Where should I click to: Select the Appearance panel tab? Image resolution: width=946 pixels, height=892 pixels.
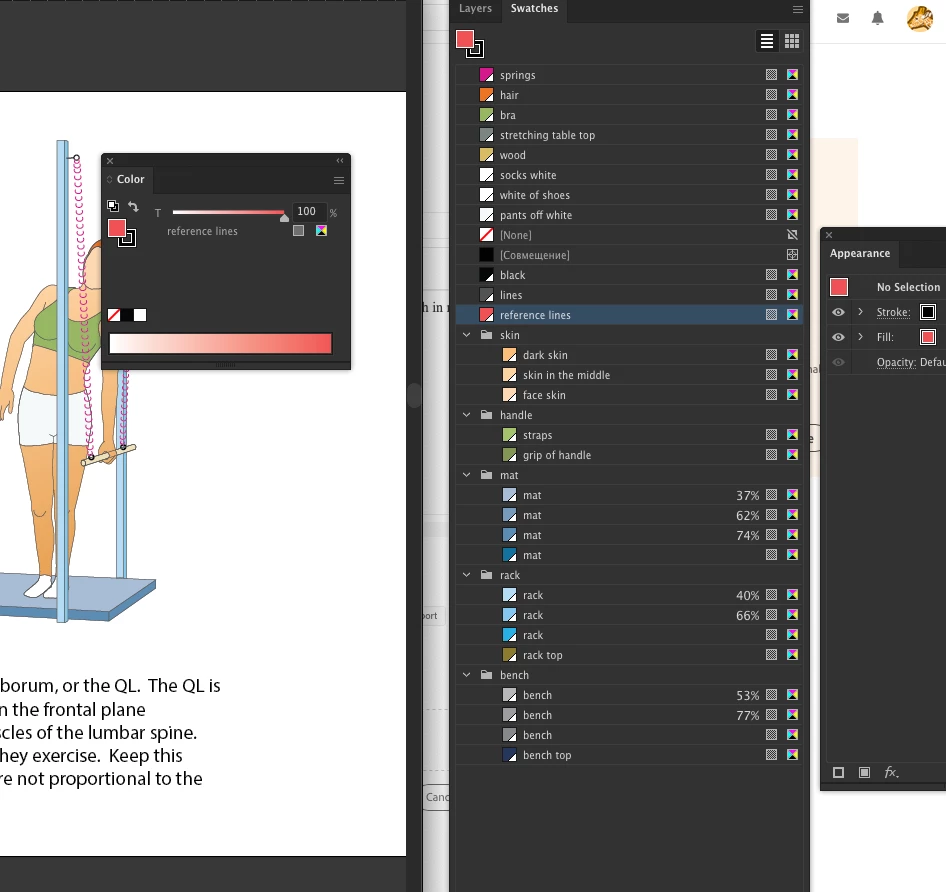coord(860,253)
